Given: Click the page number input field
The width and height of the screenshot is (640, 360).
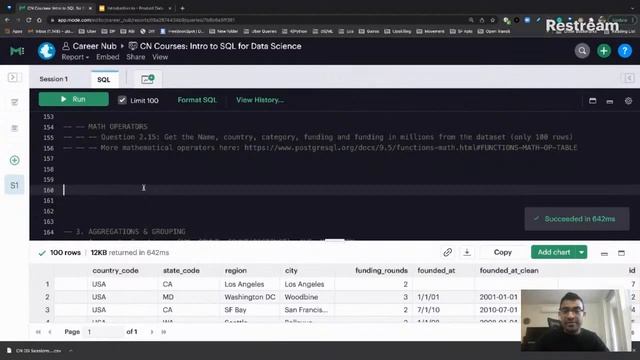Looking at the screenshot, I should point(103,332).
